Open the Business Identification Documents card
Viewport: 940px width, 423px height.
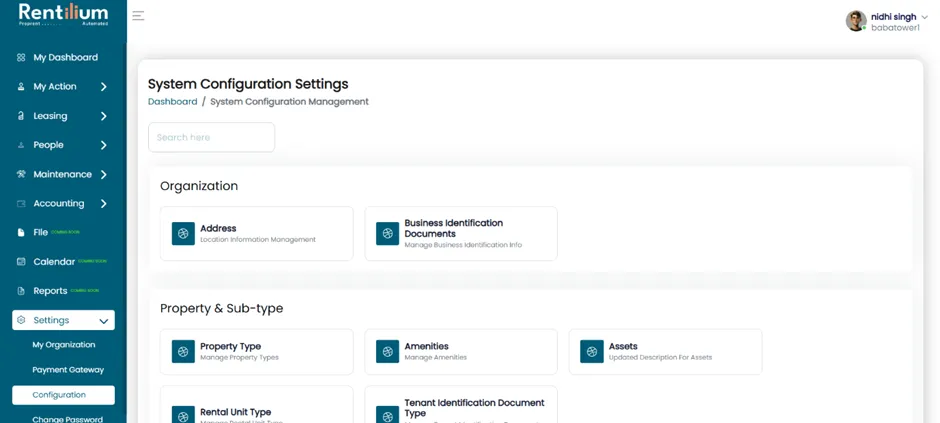click(x=461, y=234)
